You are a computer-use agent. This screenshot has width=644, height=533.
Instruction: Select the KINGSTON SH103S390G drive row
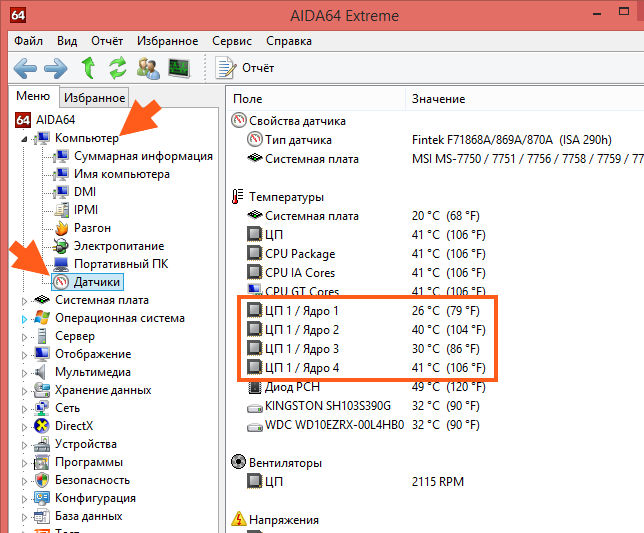coord(363,406)
